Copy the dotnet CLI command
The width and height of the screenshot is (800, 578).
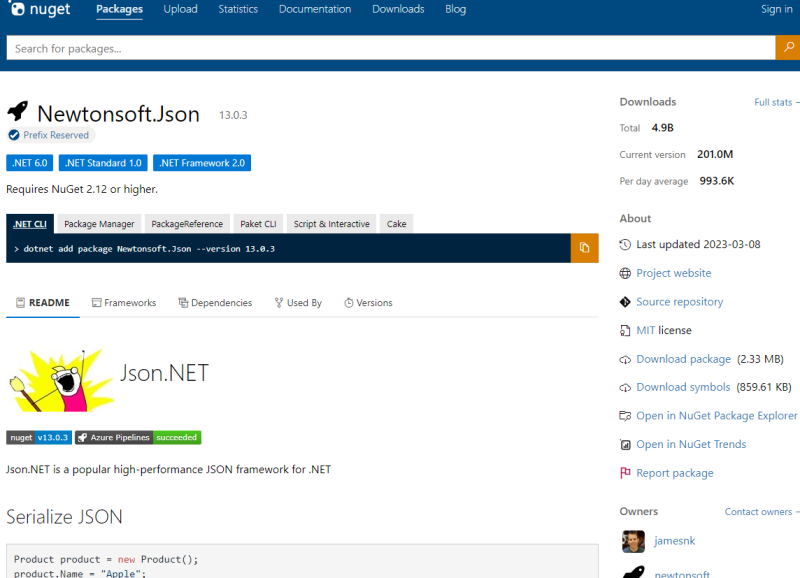pos(584,248)
